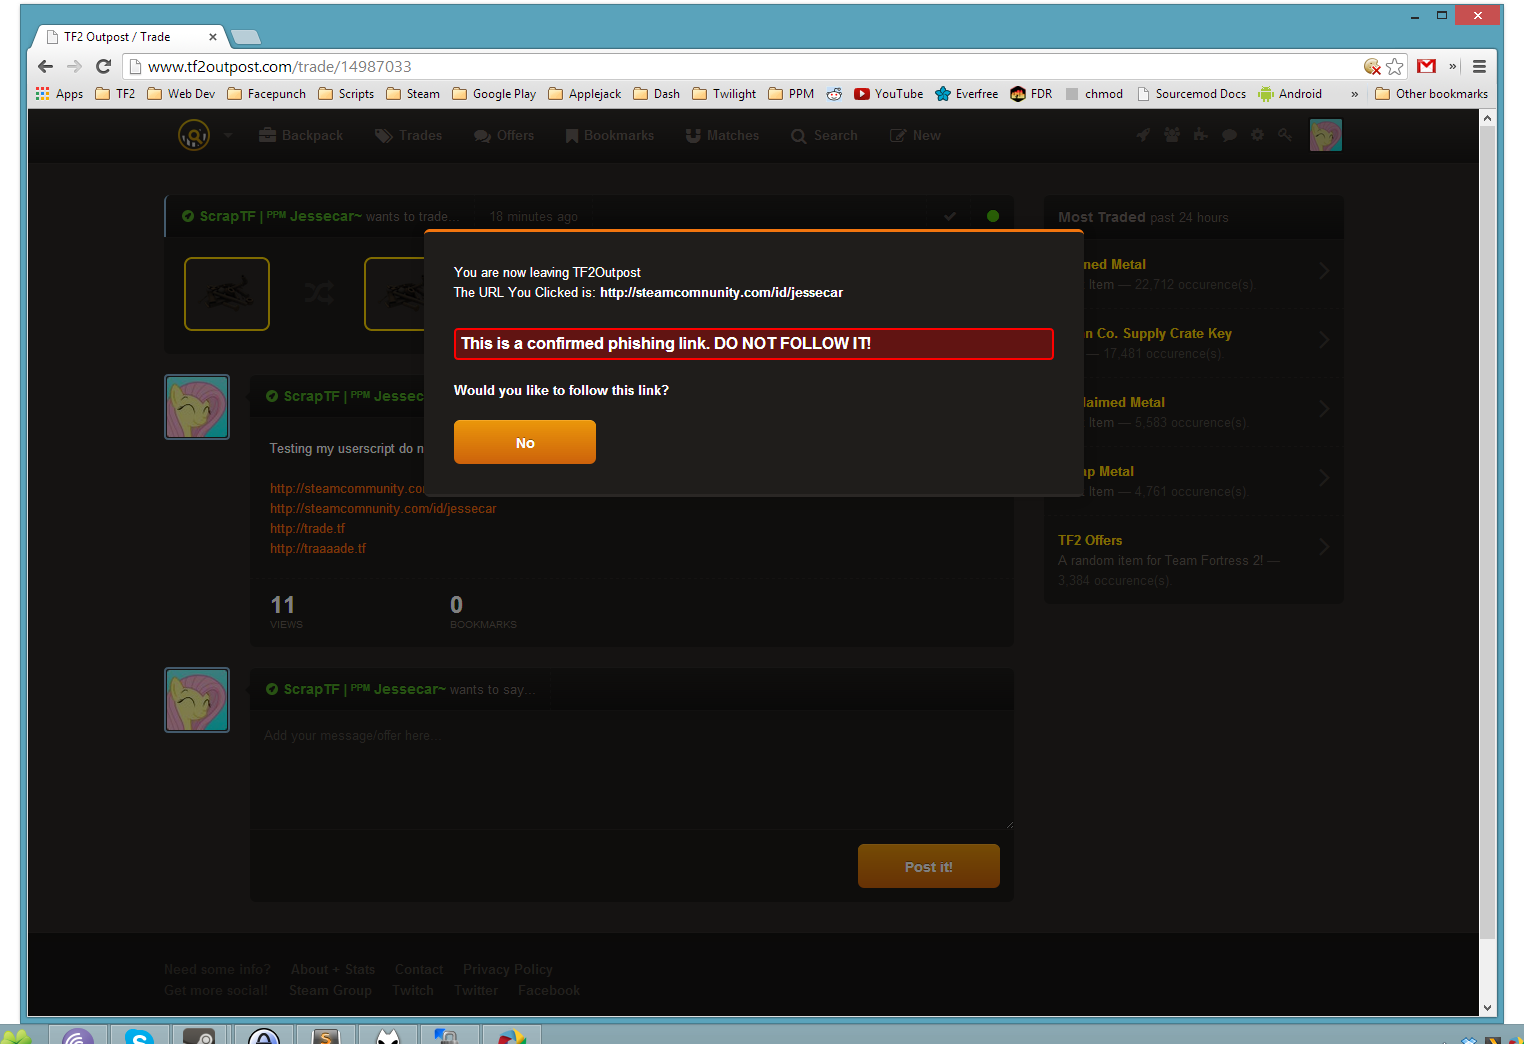Open the TF2 bookmarks folder

[x=115, y=94]
